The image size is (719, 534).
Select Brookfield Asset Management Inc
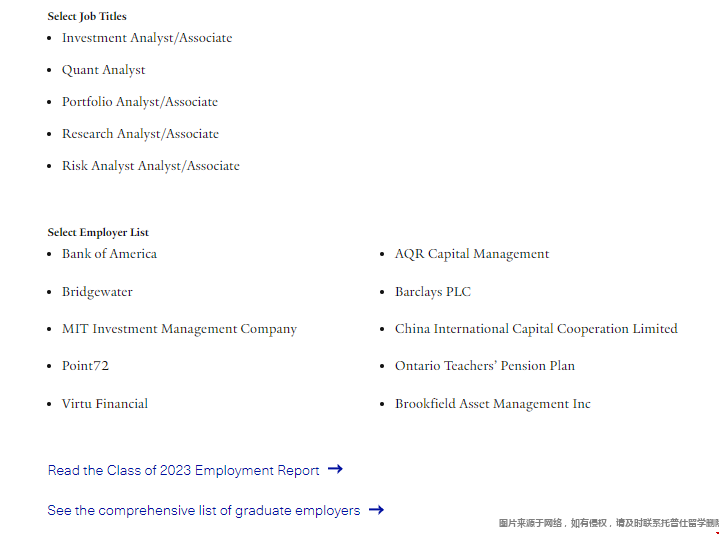493,404
